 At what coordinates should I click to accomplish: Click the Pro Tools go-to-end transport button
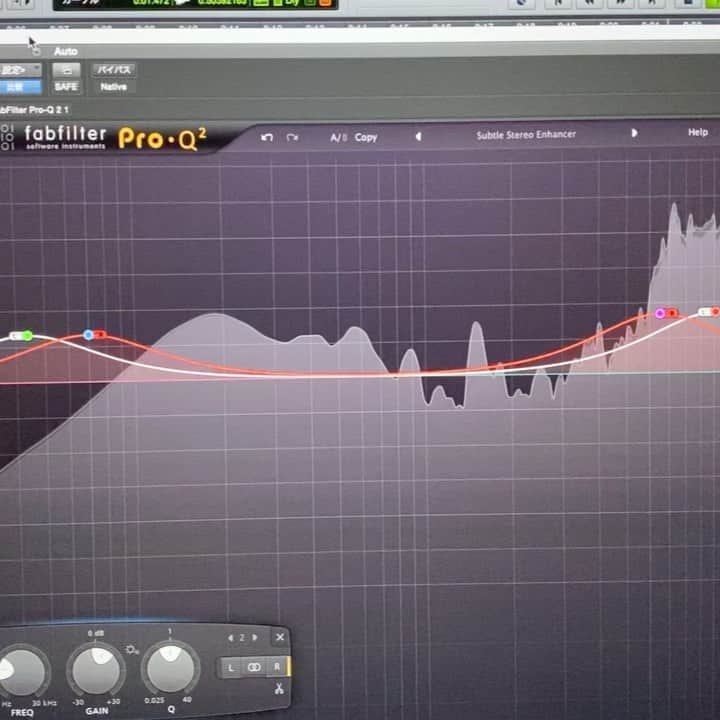(x=652, y=3)
